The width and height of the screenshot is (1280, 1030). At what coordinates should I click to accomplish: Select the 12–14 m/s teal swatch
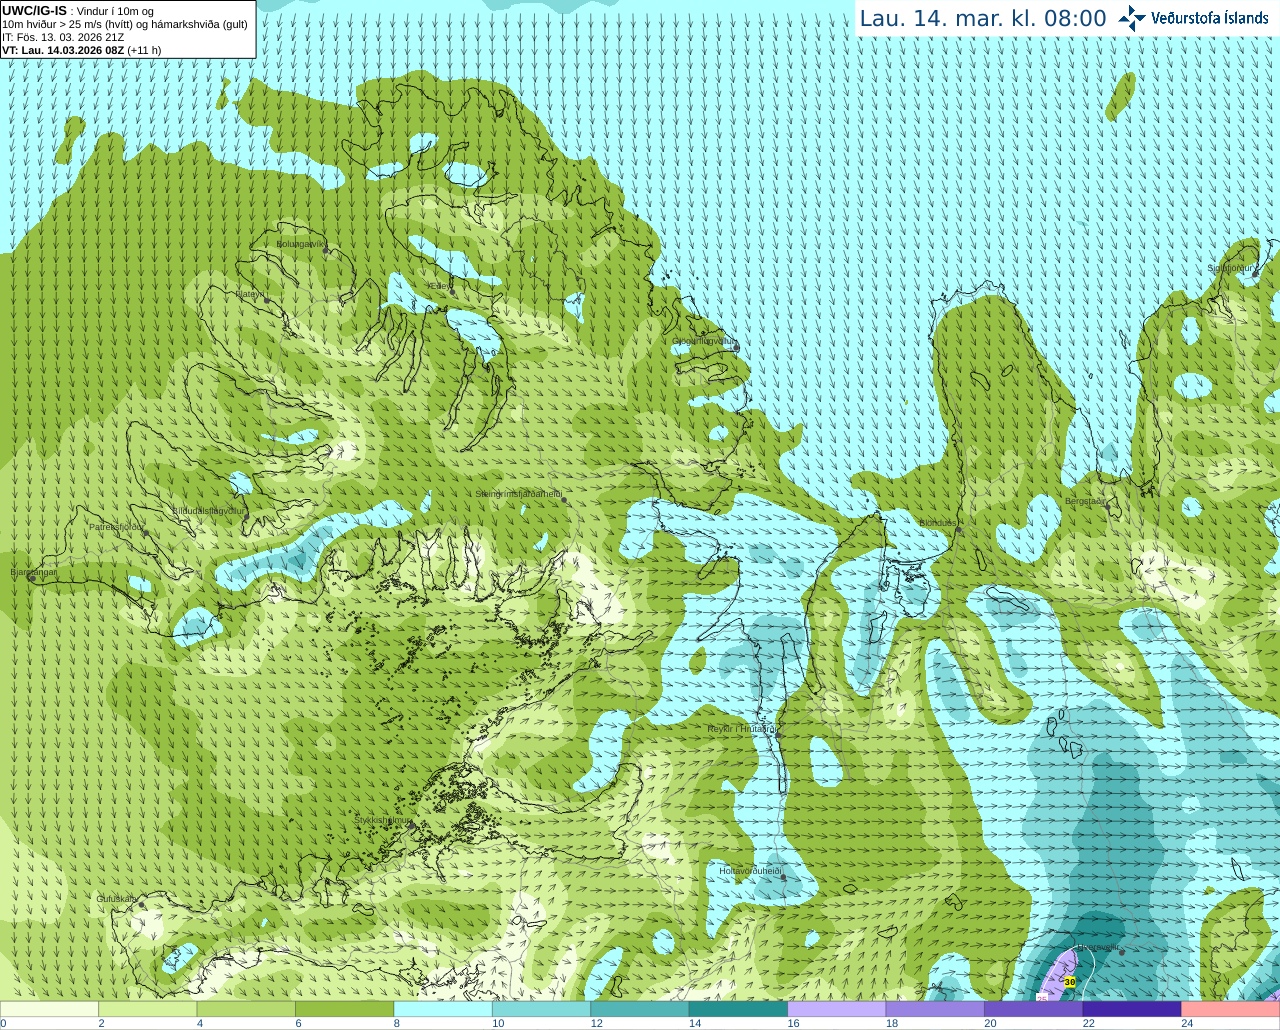coord(640,1009)
